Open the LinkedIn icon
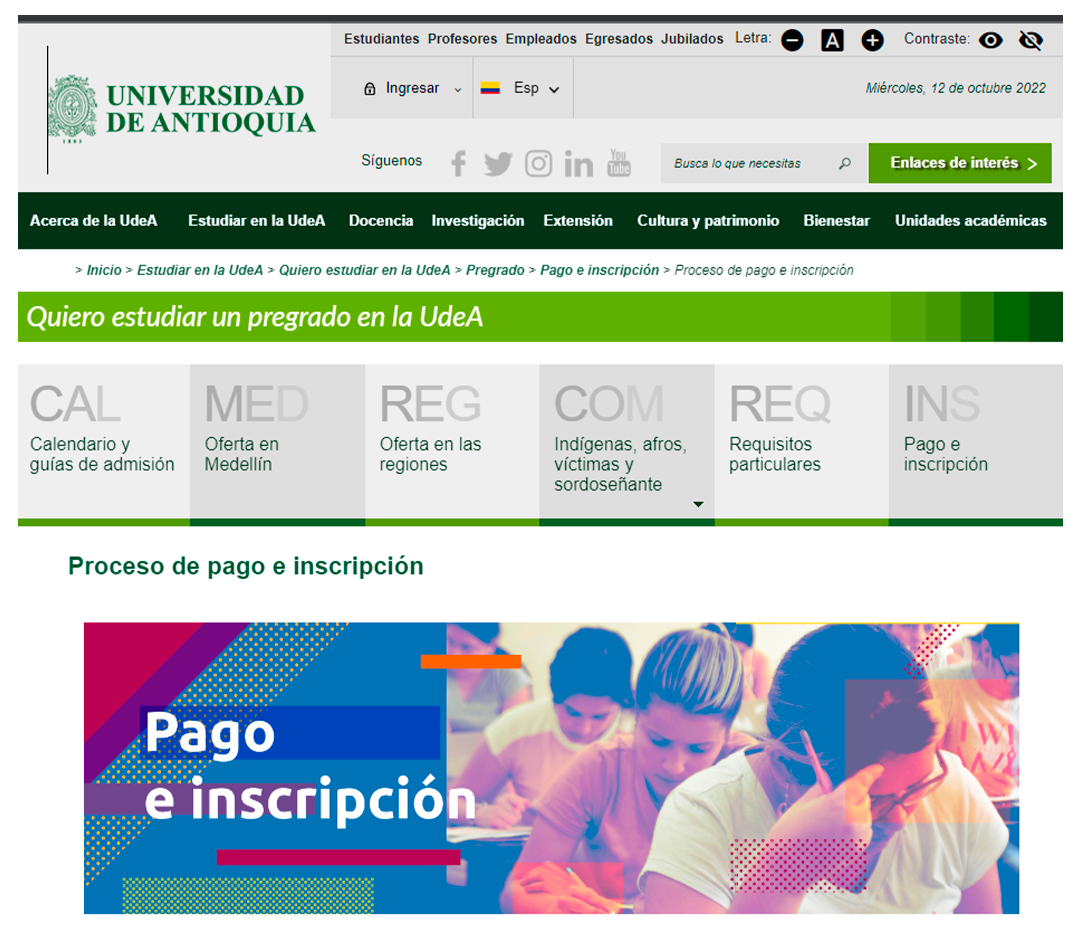This screenshot has width=1080, height=939. coord(578,163)
